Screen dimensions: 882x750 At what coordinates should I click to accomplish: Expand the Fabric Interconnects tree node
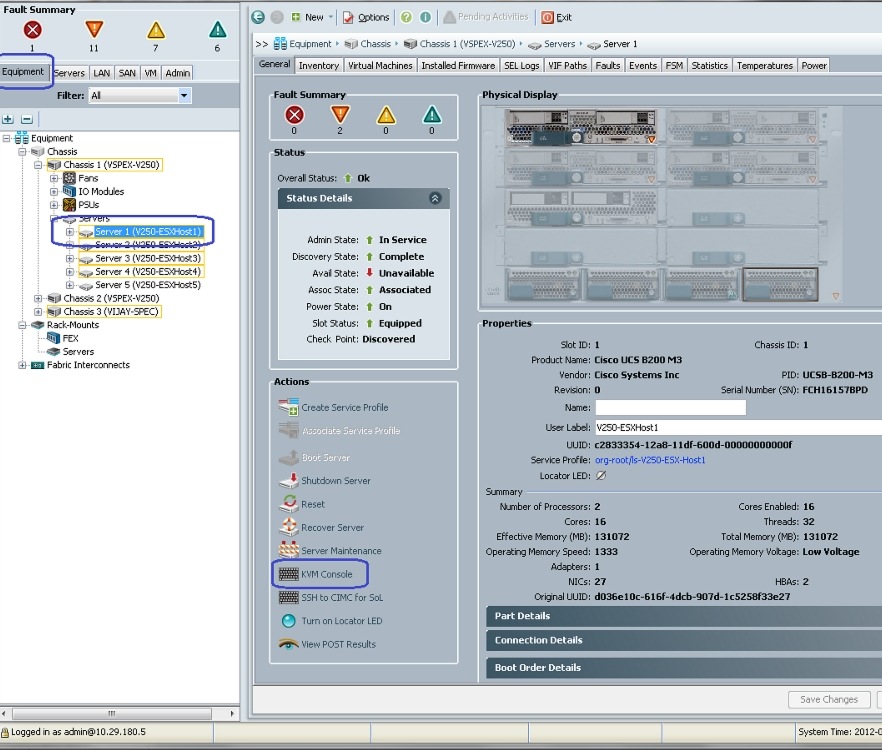click(23, 365)
